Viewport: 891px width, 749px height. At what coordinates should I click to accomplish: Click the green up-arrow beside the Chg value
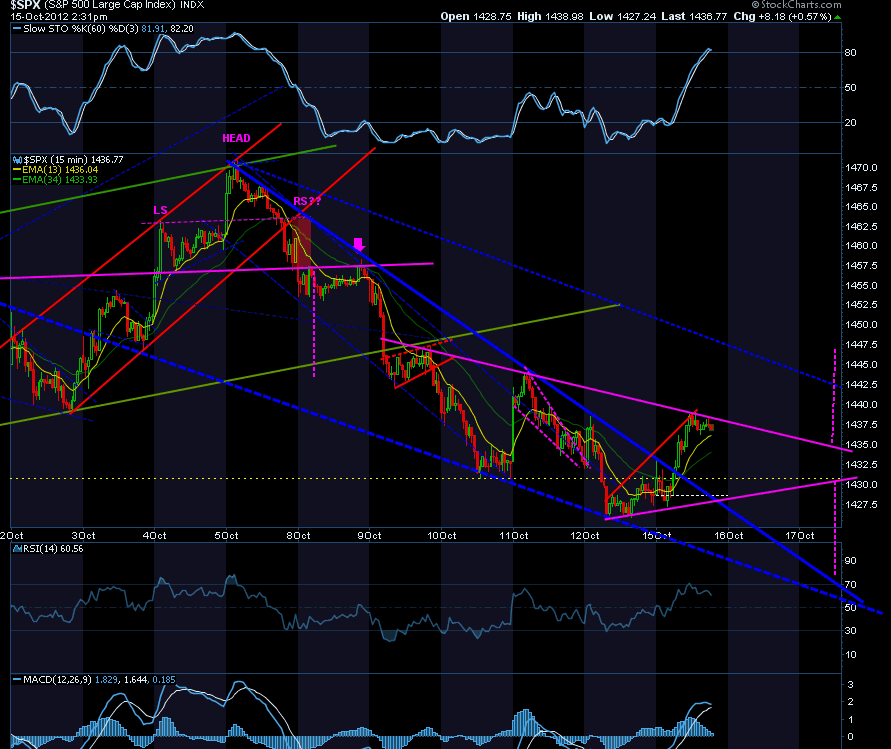pyautogui.click(x=838, y=17)
